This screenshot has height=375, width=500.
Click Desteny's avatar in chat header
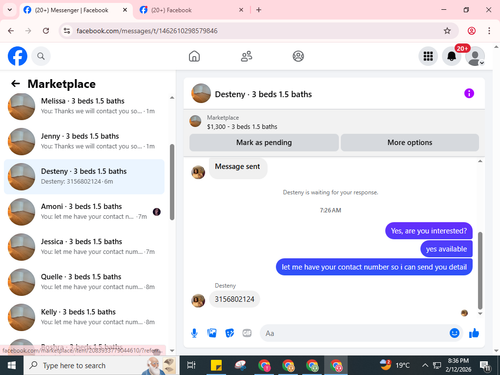201,93
